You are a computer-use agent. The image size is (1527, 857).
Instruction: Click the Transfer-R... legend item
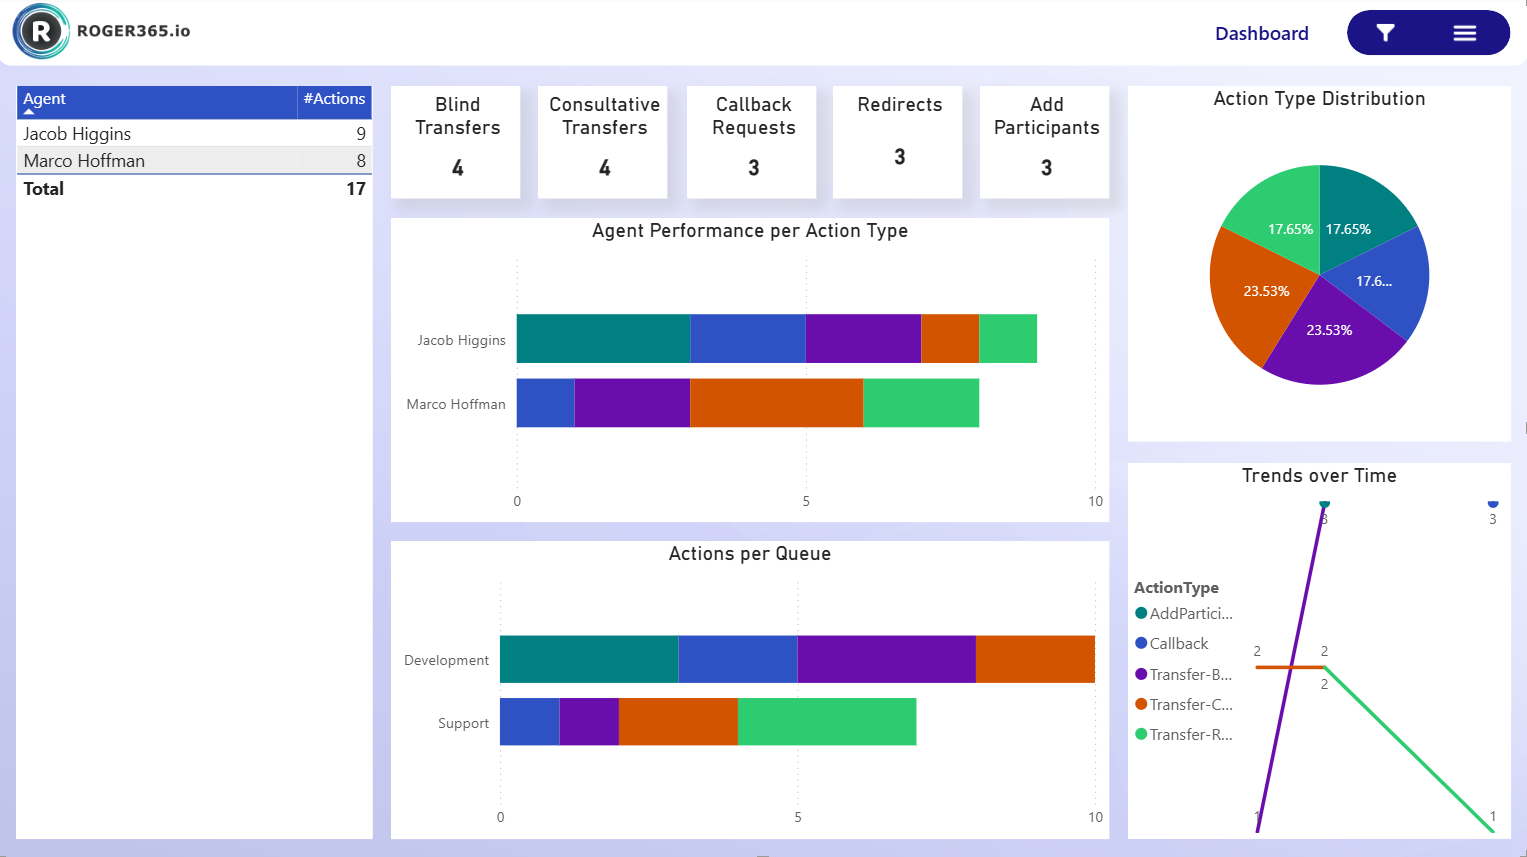(1184, 734)
